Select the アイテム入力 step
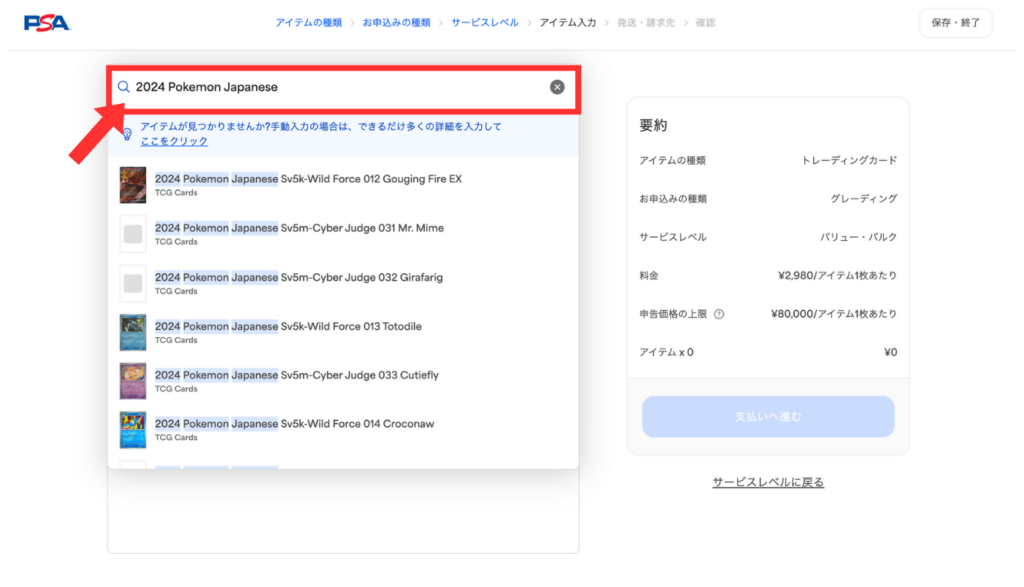1024x587 pixels. click(568, 23)
